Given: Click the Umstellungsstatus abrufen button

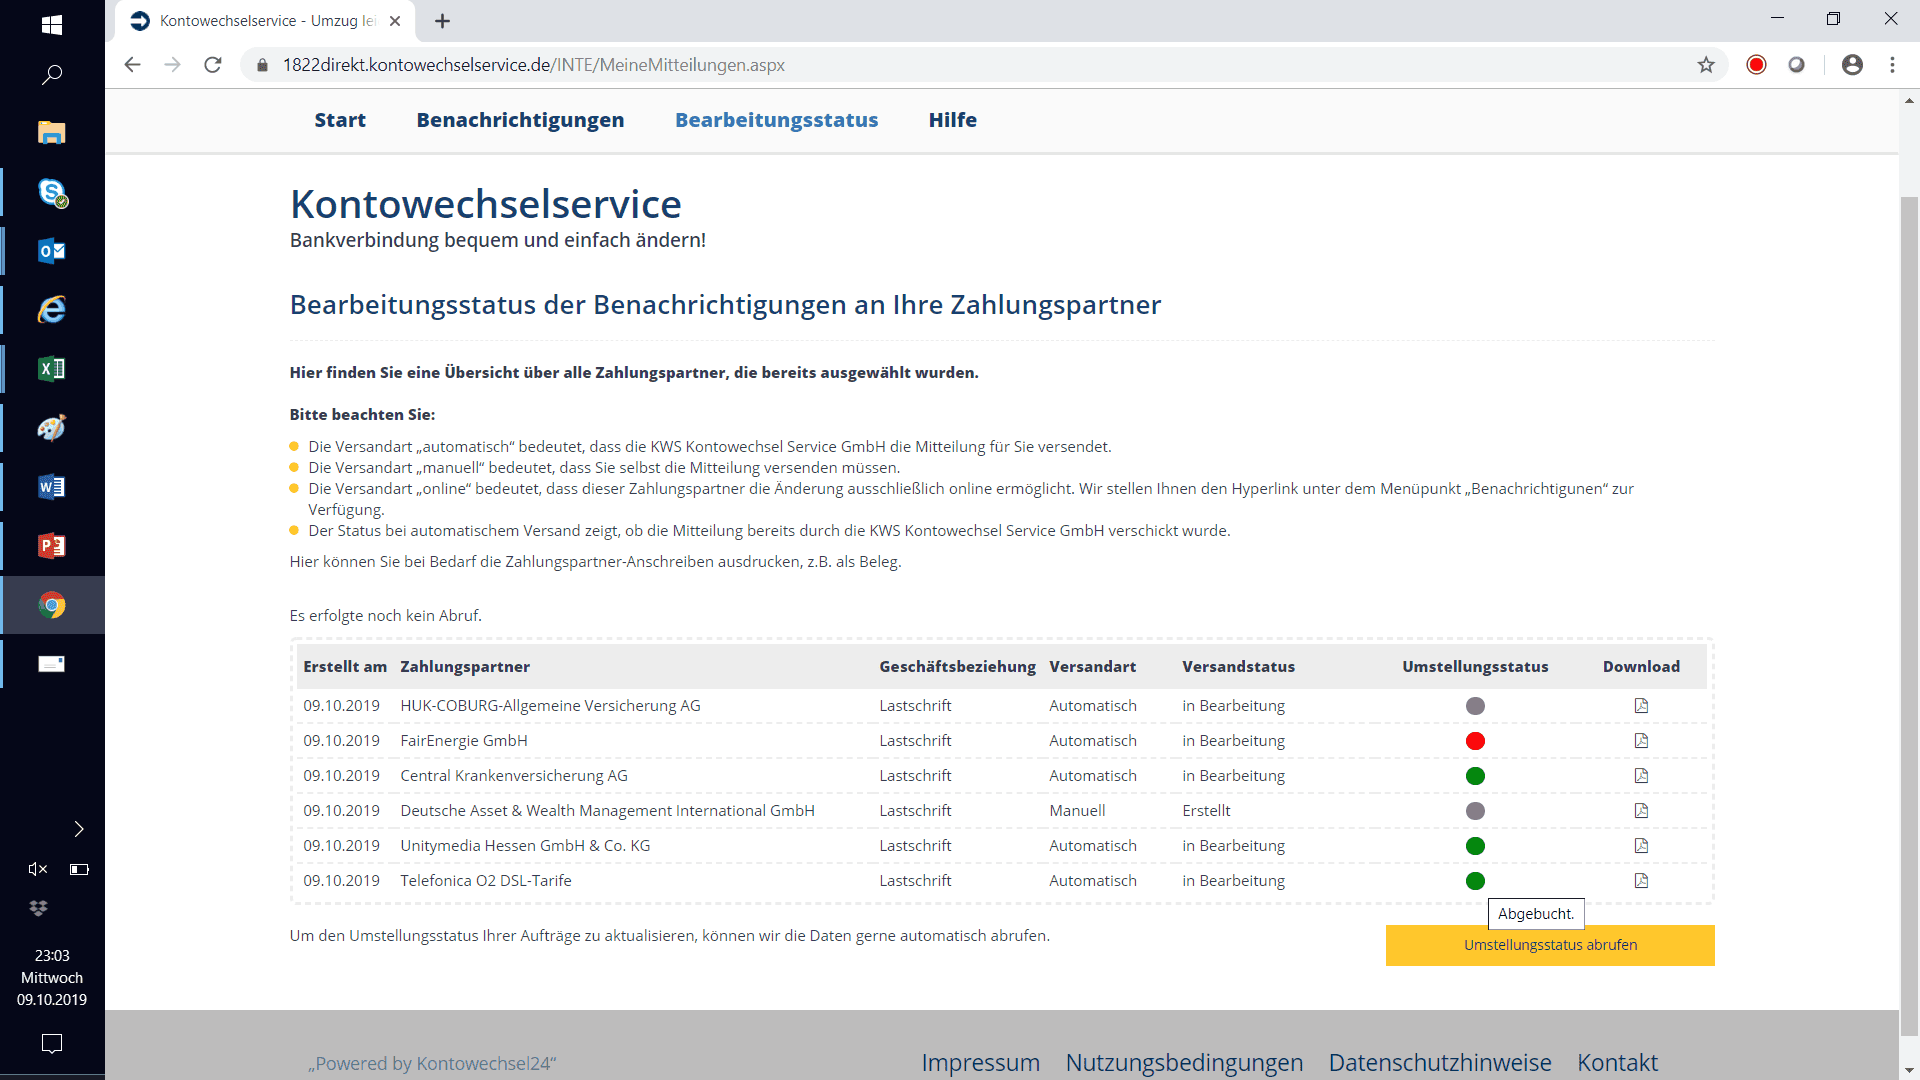Looking at the screenshot, I should pos(1550,945).
